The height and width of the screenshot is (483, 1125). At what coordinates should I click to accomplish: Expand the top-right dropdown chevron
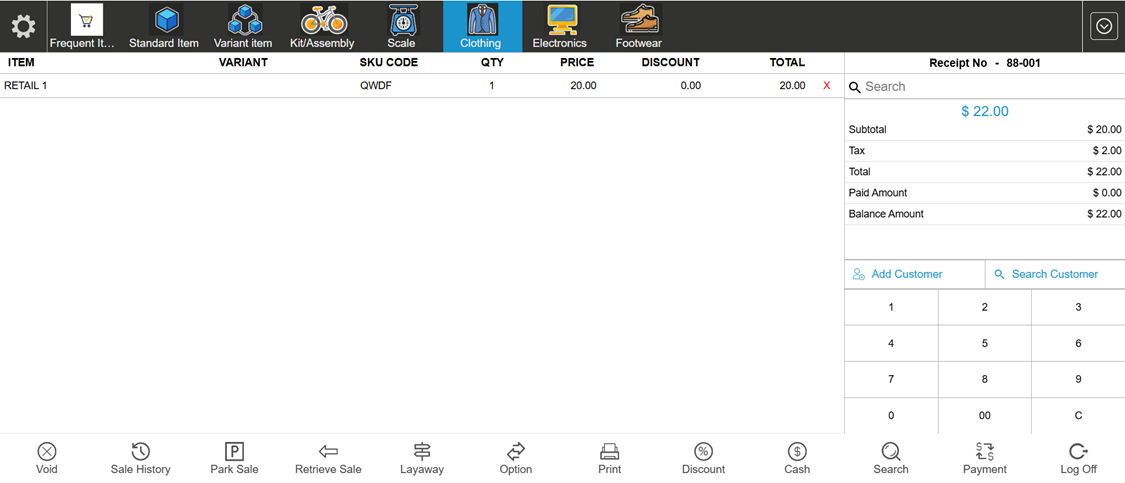click(x=1104, y=27)
